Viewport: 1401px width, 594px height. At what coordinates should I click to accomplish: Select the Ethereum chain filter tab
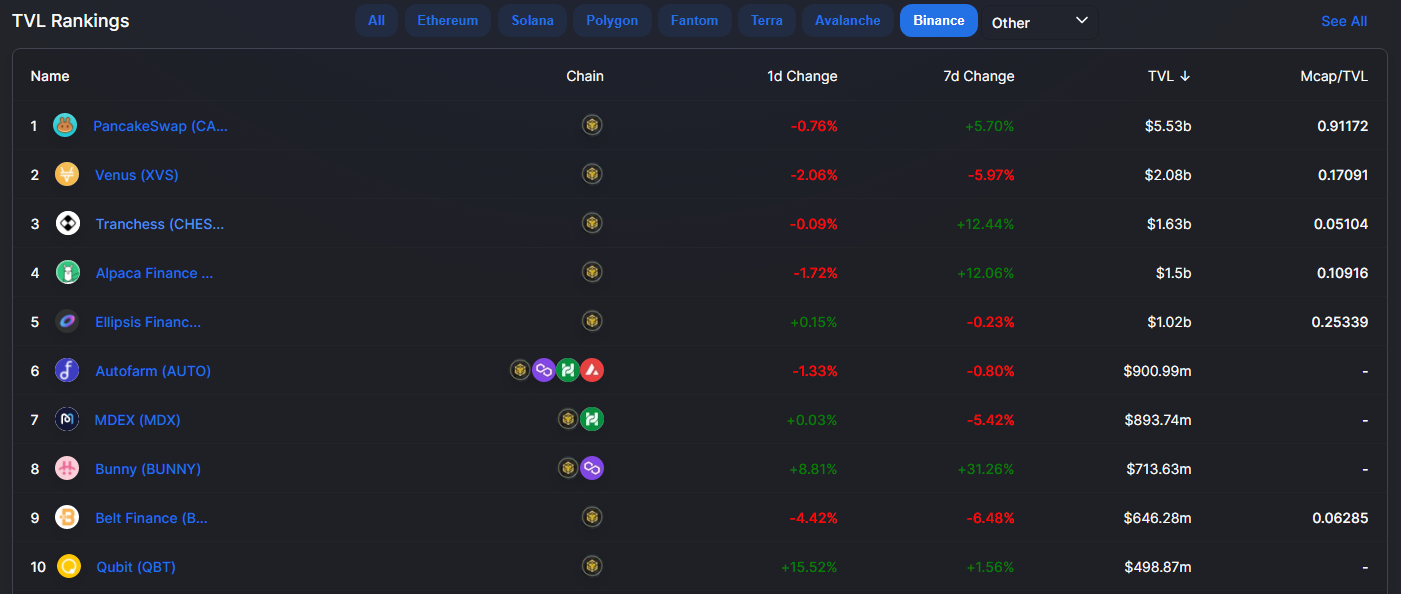(x=448, y=20)
